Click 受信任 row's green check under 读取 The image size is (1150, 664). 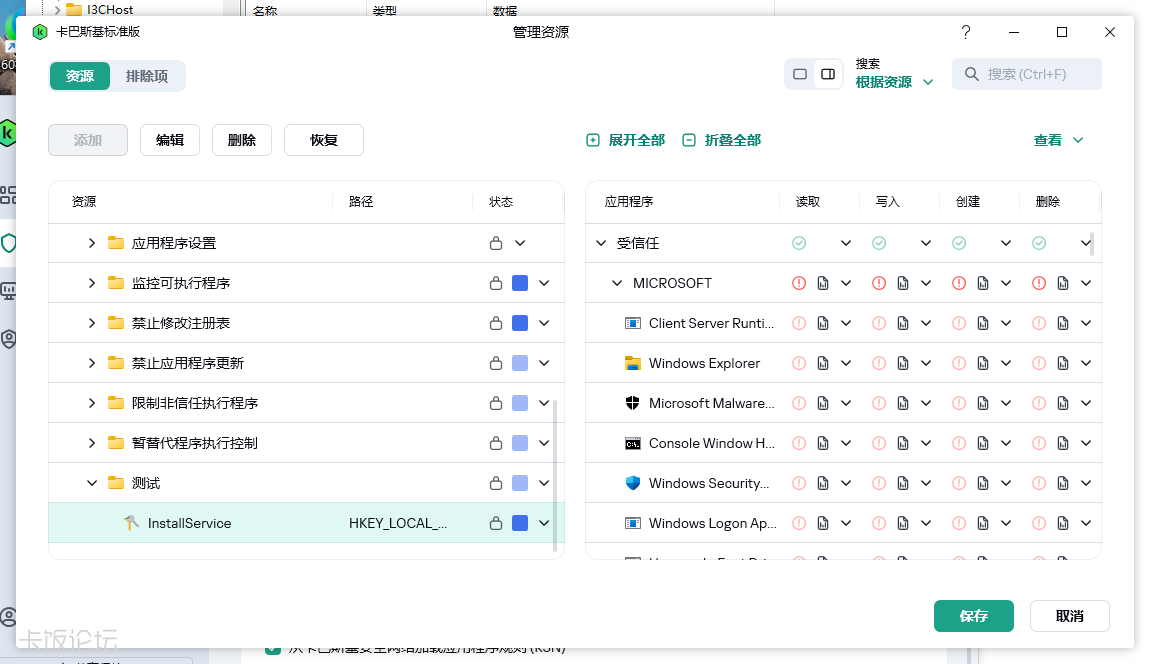[x=799, y=243]
